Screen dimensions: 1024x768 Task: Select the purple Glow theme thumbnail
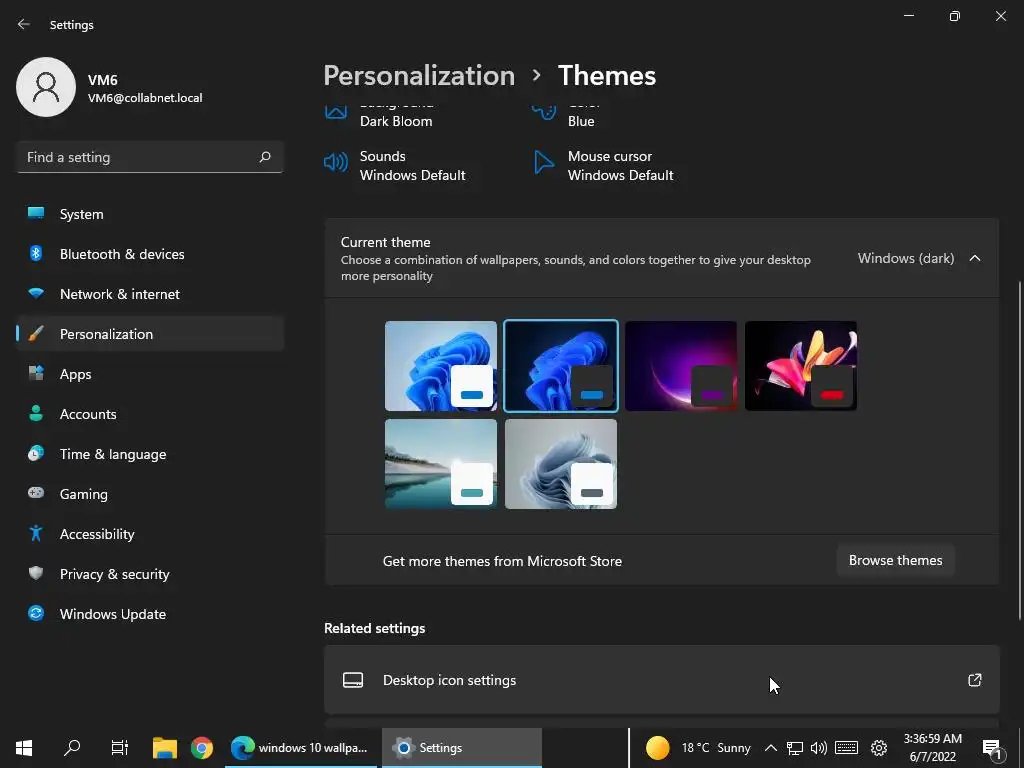pyautogui.click(x=681, y=366)
